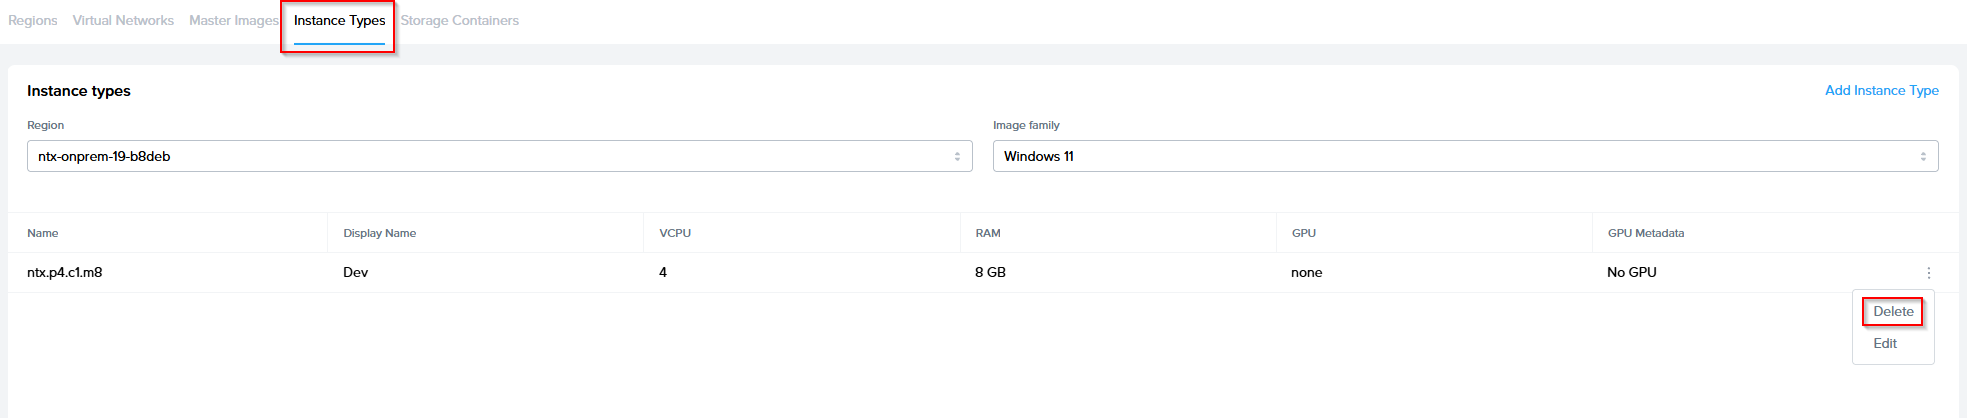Click the Dev display name cell

point(355,272)
